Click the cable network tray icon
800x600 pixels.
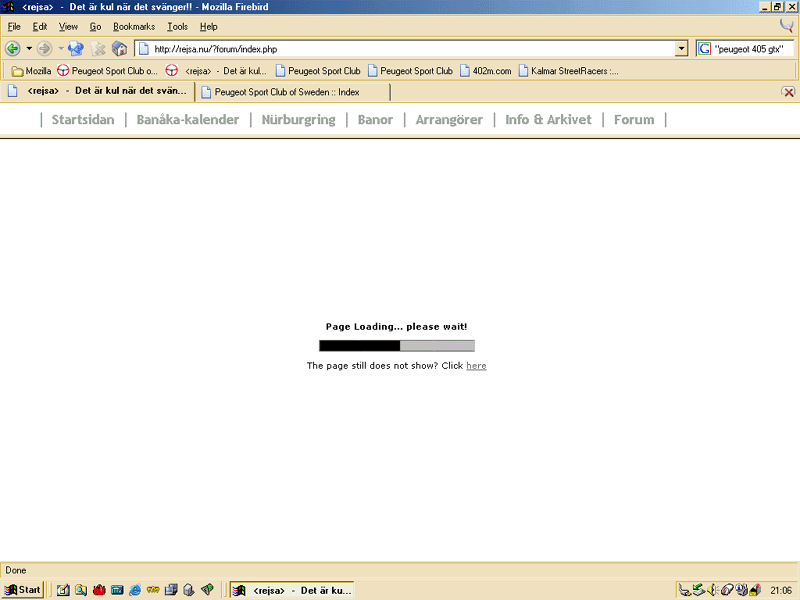click(x=685, y=590)
